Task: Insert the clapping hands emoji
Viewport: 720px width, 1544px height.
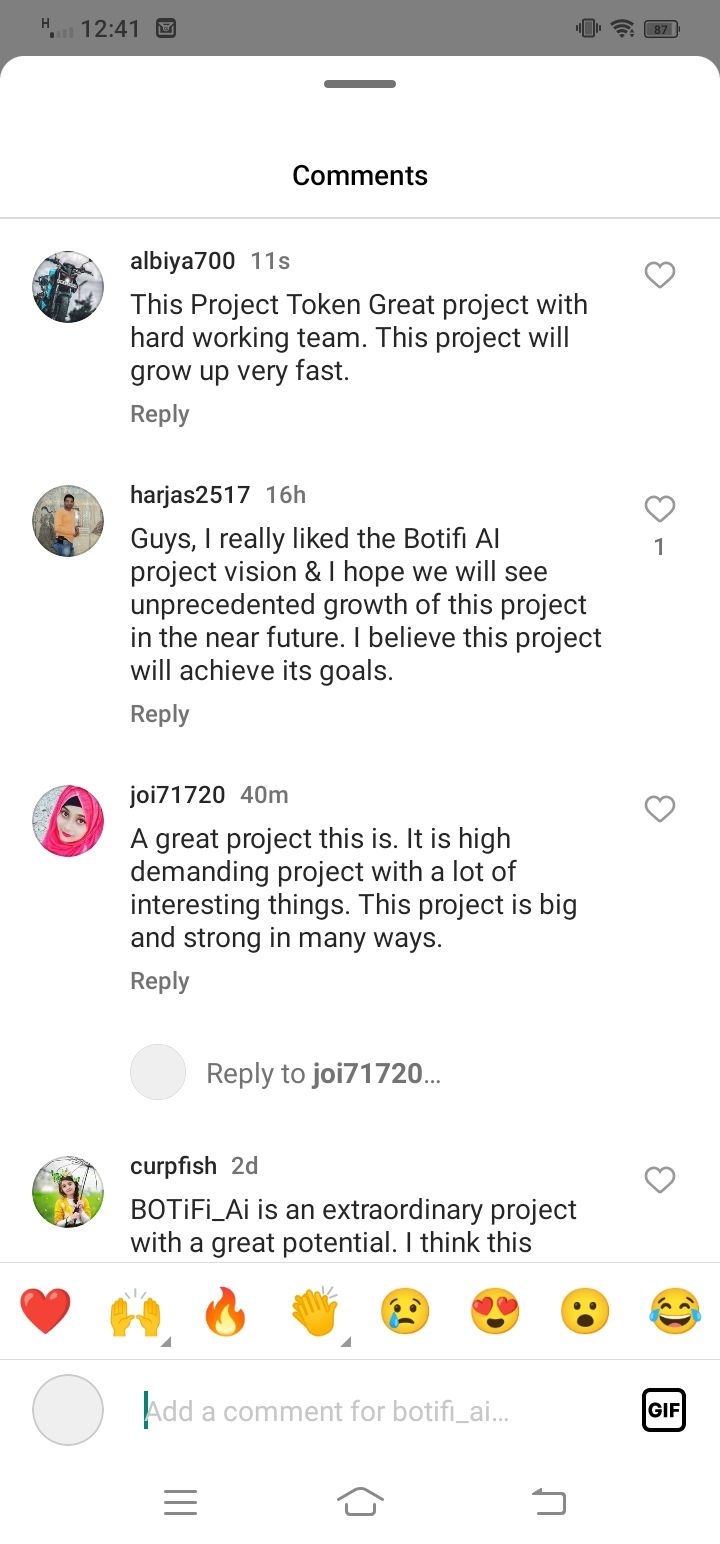Action: 315,1312
